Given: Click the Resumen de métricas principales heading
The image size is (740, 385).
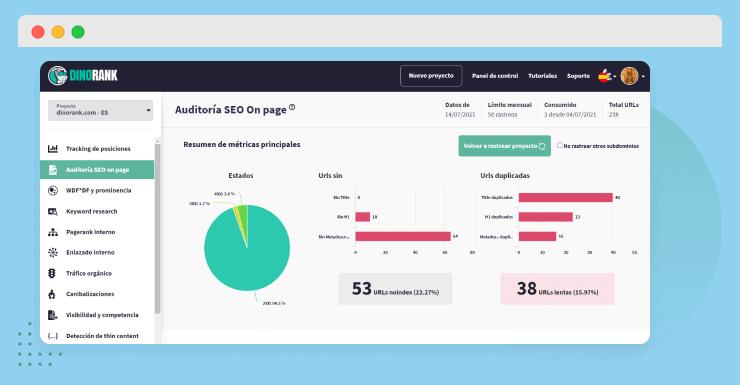Looking at the screenshot, I should pyautogui.click(x=242, y=144).
